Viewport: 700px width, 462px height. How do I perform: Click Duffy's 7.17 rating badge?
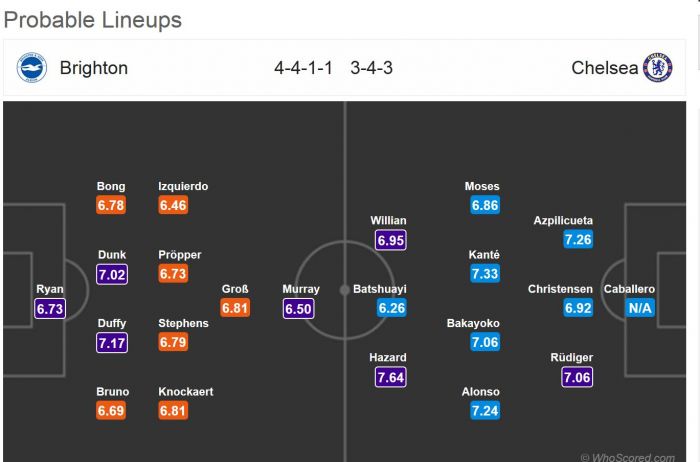[111, 343]
